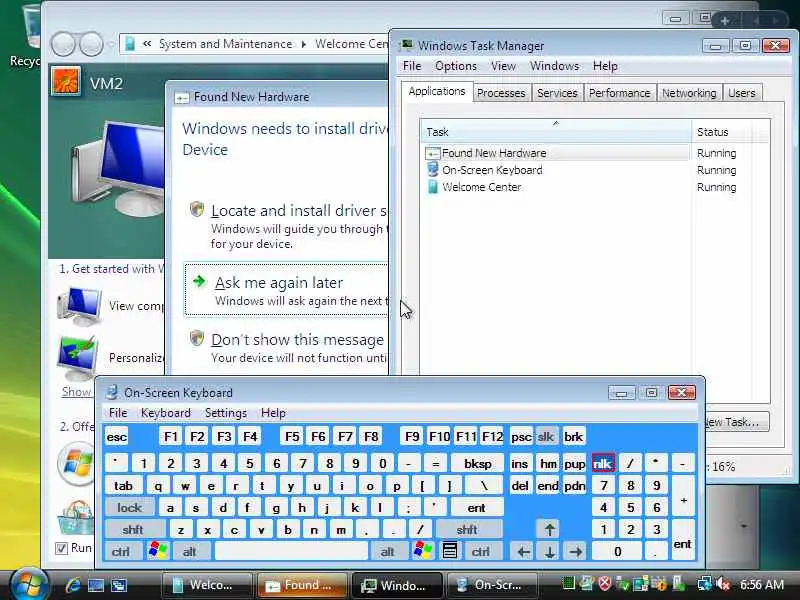
Task: Switch to the Performance tab
Action: [x=619, y=93]
